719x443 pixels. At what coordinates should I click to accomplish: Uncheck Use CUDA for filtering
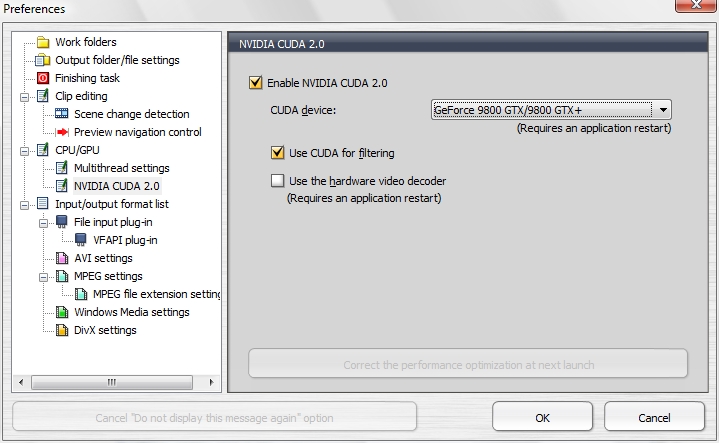278,153
